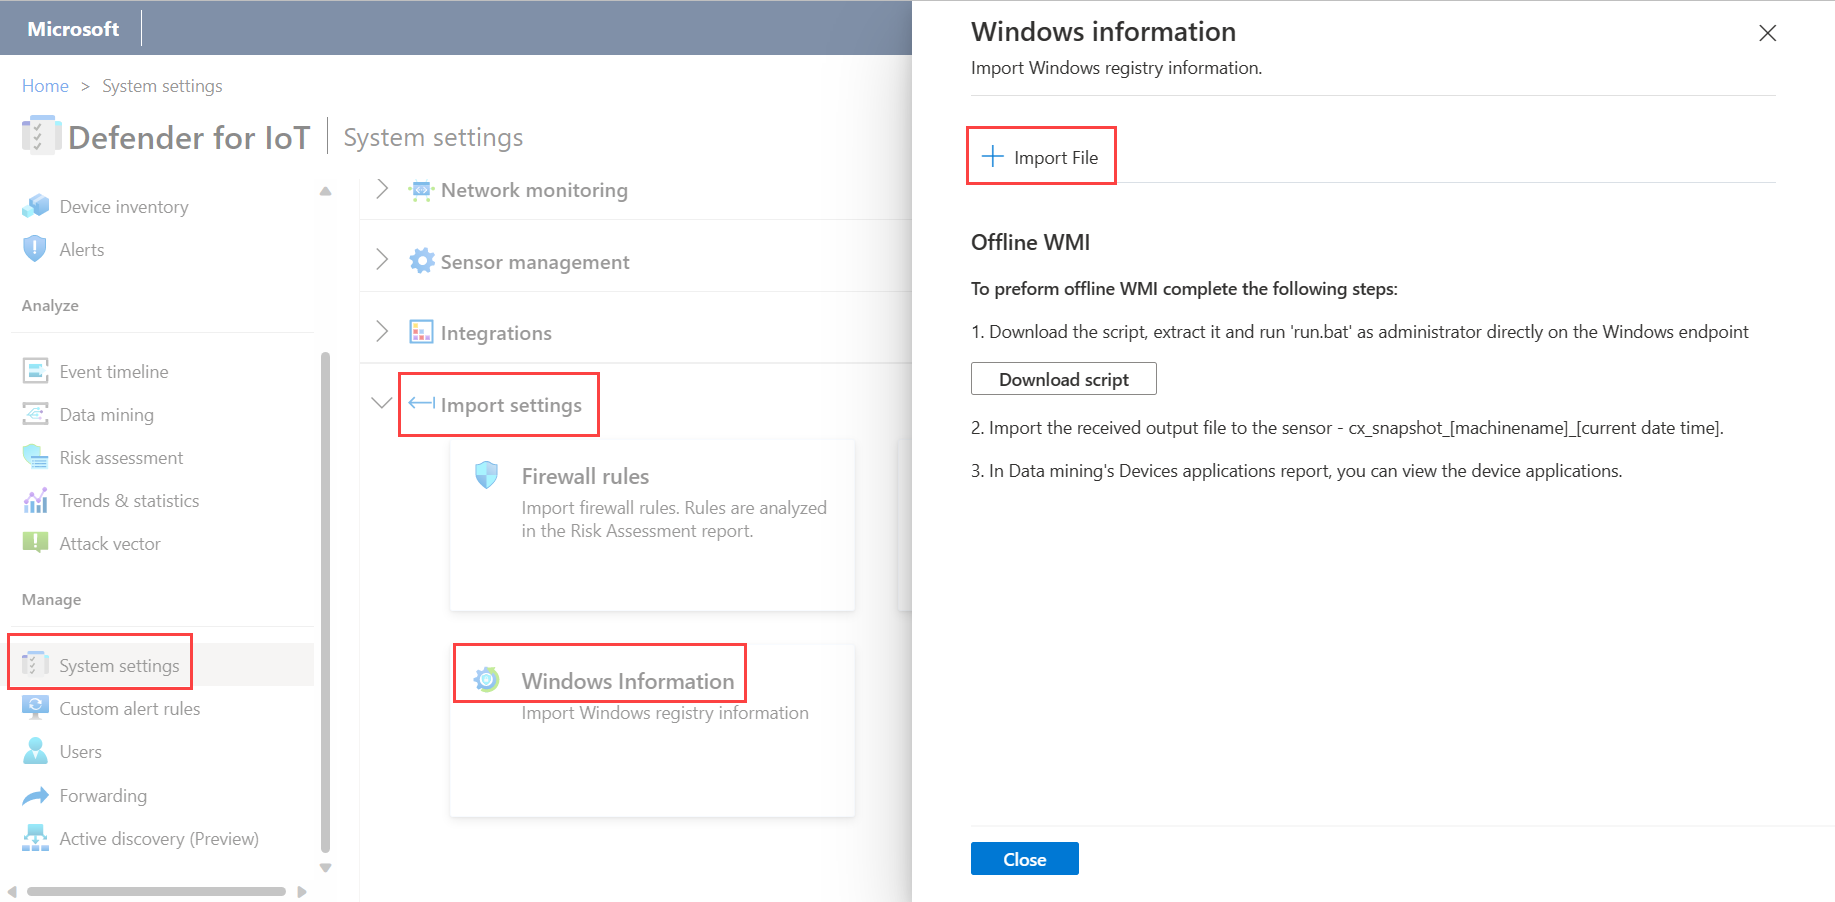
Task: Click the Network monitoring section icon
Action: [421, 190]
